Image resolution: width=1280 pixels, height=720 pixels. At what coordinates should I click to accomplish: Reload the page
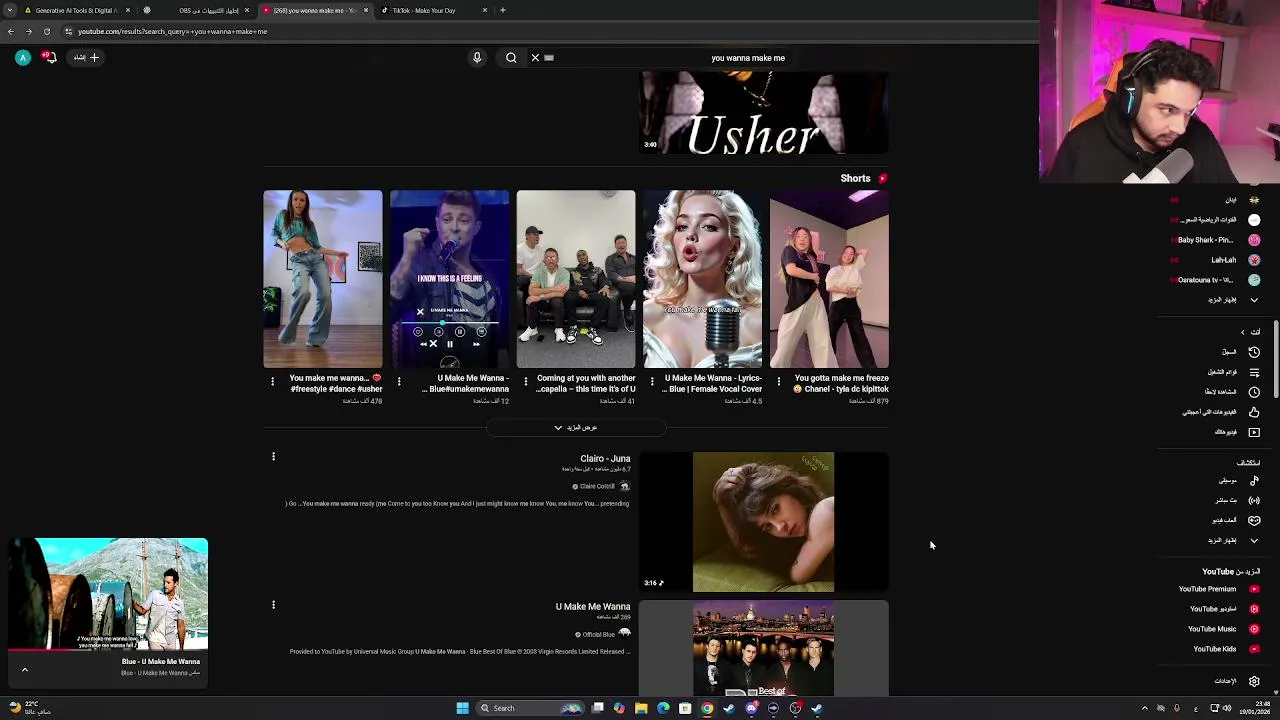click(x=47, y=31)
